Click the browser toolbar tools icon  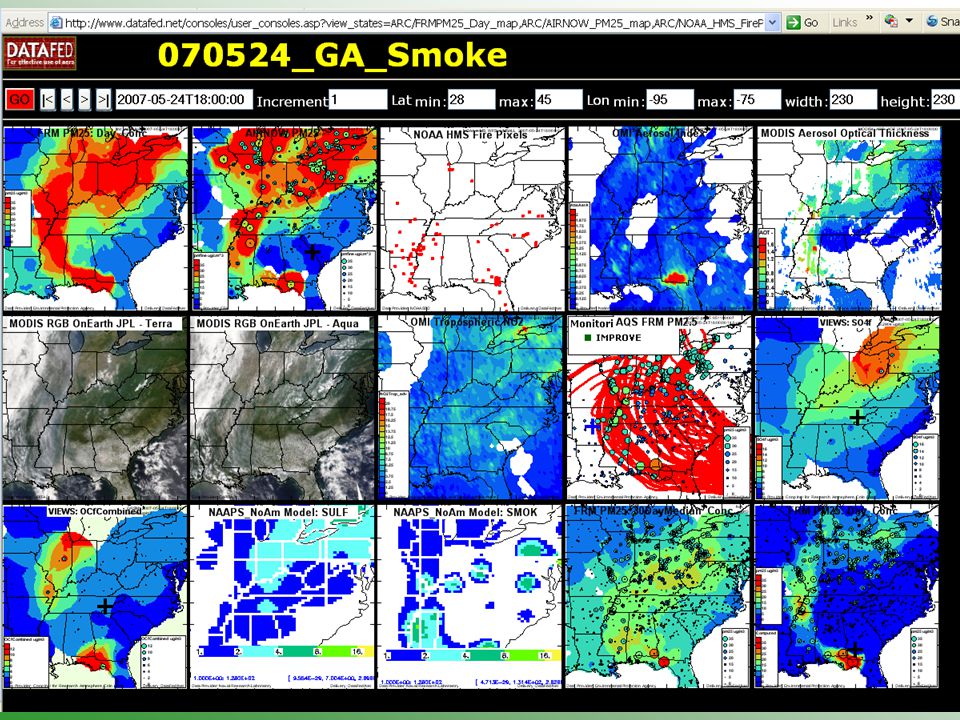click(x=891, y=21)
